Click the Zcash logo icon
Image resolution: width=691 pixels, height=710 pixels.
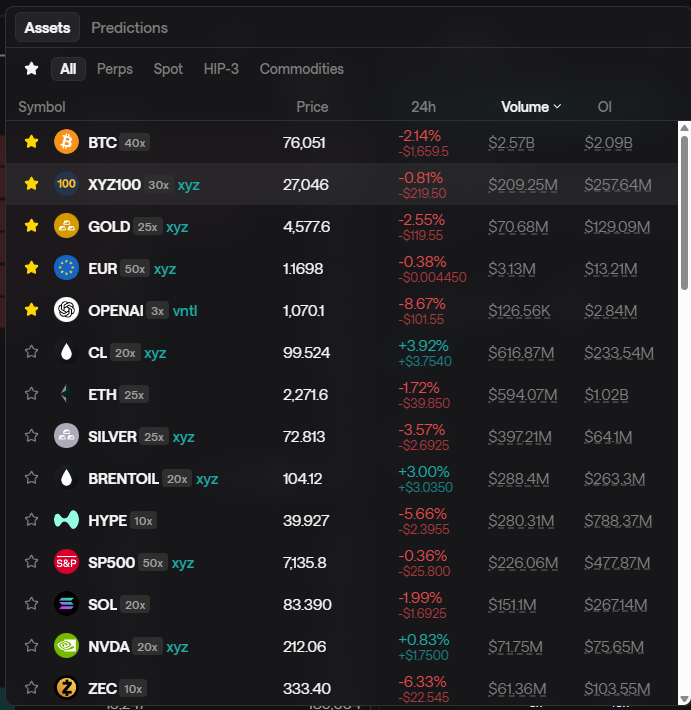click(x=66, y=688)
